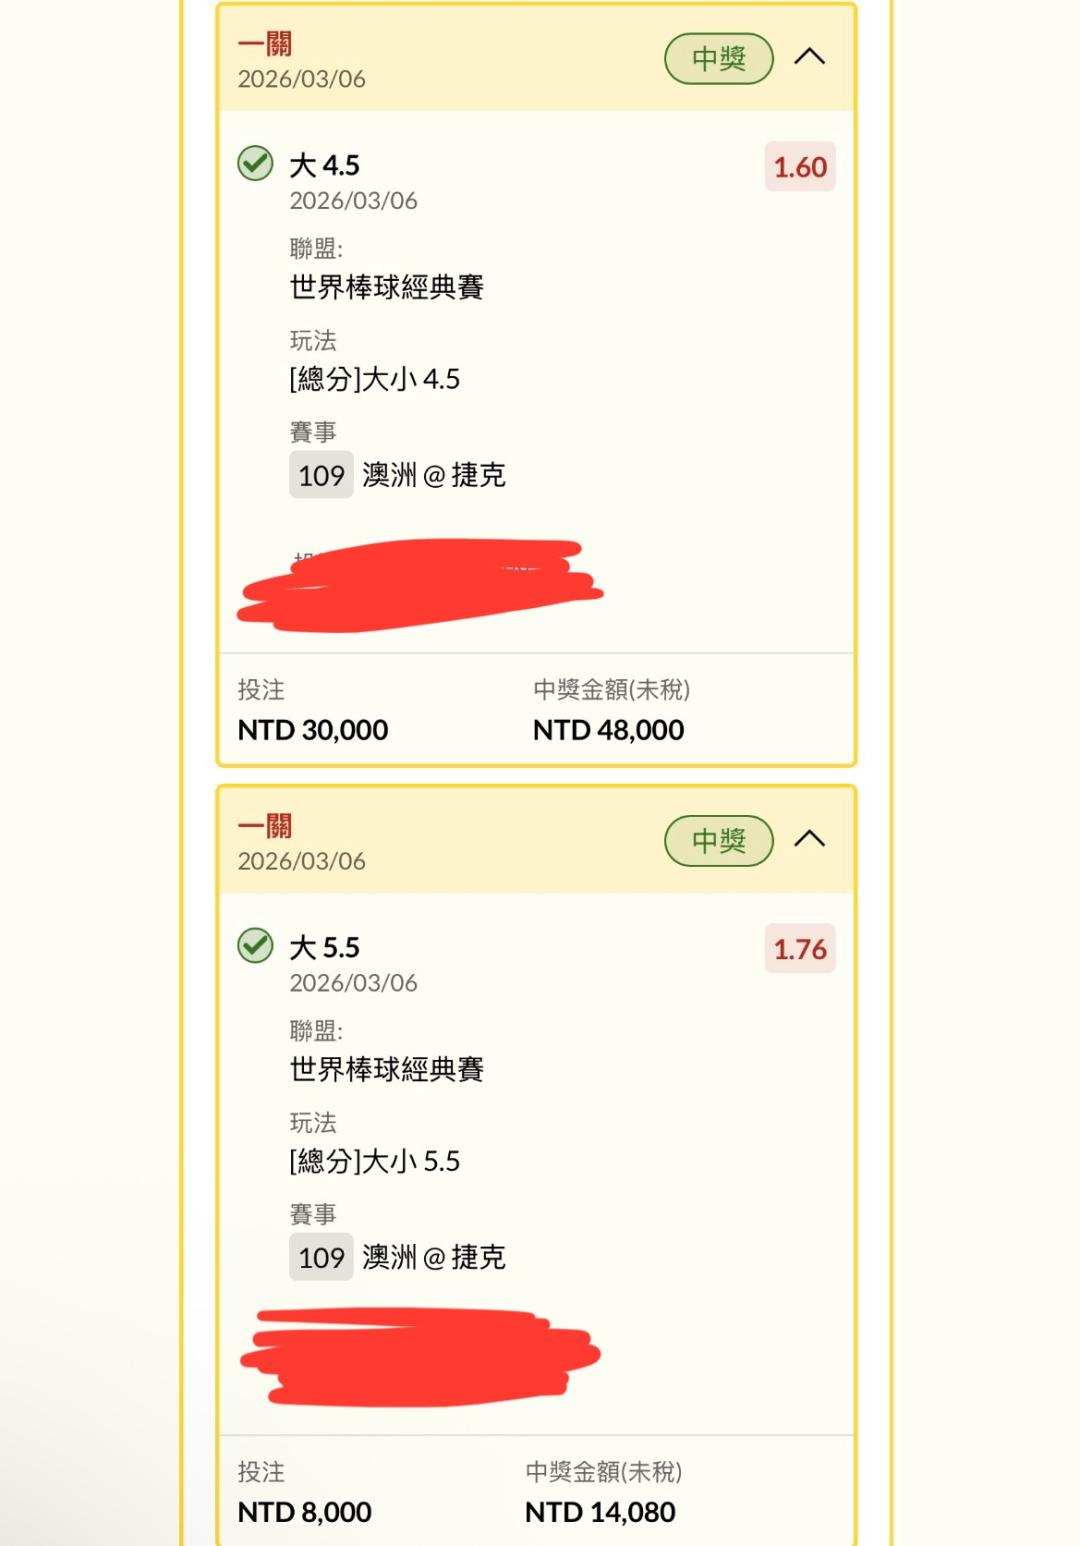The height and width of the screenshot is (1546, 1080).
Task: Select the 1.76 odds tag
Action: [800, 949]
